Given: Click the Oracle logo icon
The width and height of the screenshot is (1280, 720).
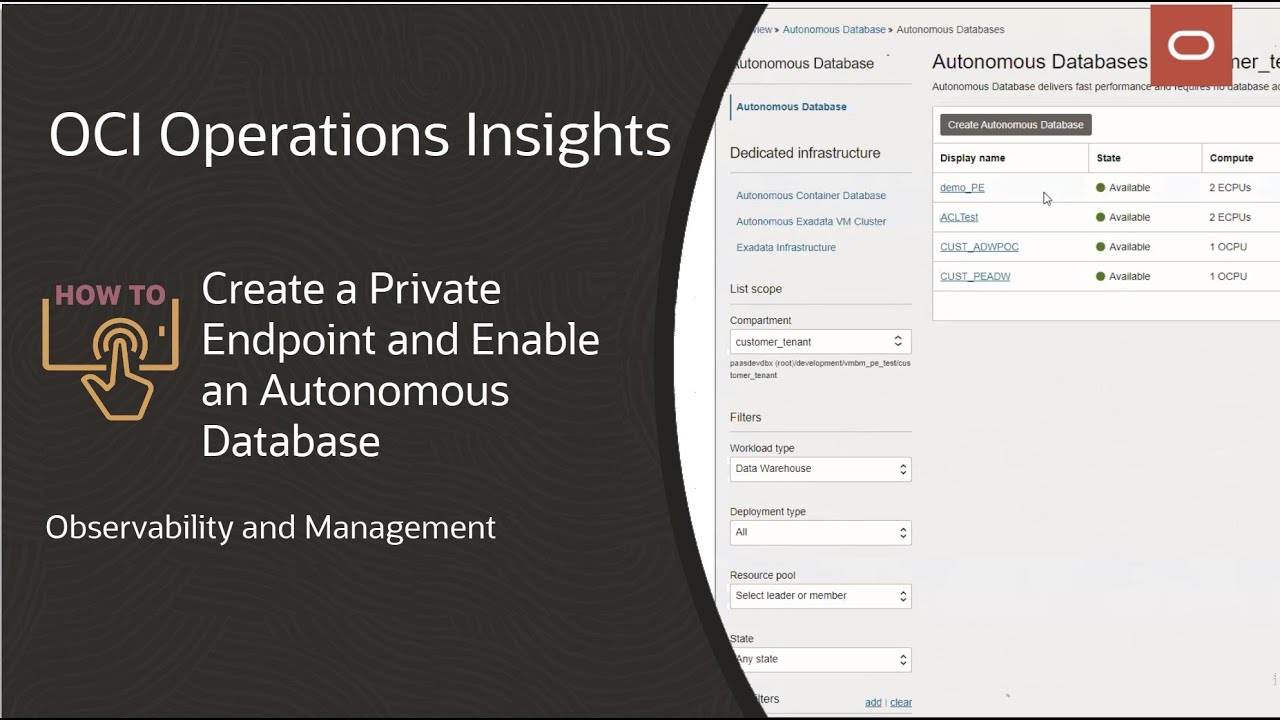Looking at the screenshot, I should tap(1191, 45).
